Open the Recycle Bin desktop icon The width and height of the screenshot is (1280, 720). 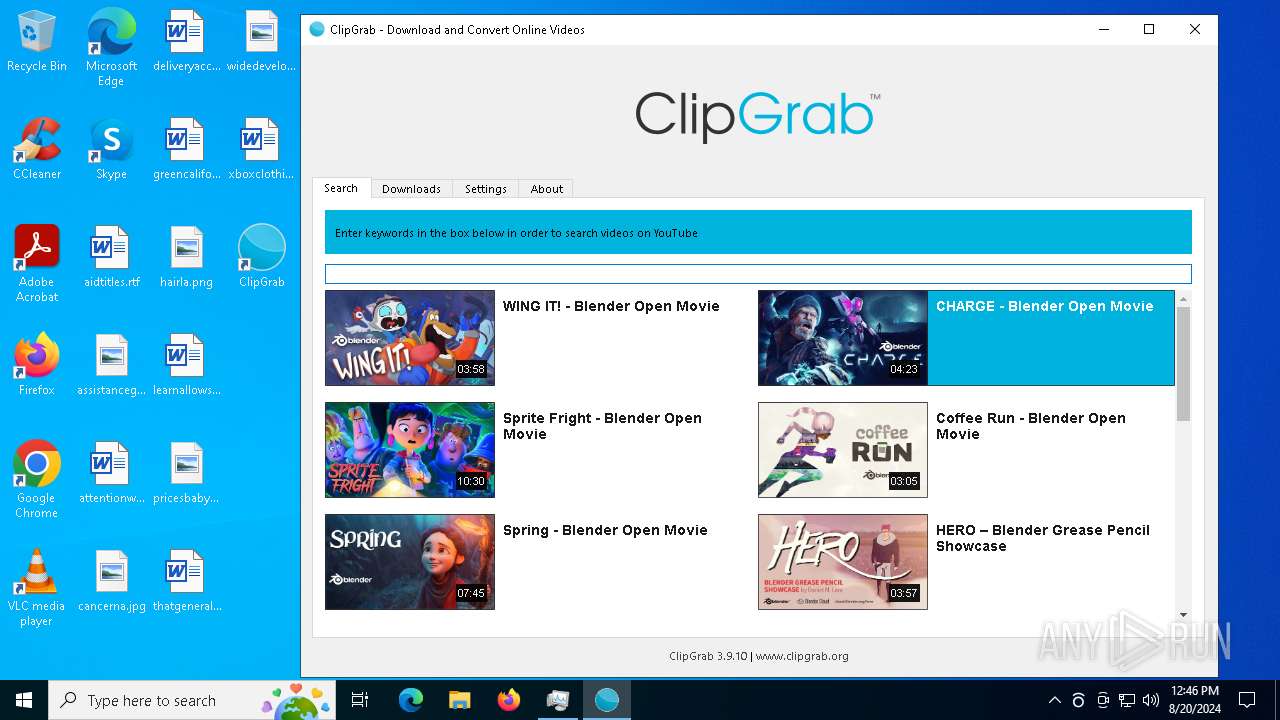(x=37, y=42)
